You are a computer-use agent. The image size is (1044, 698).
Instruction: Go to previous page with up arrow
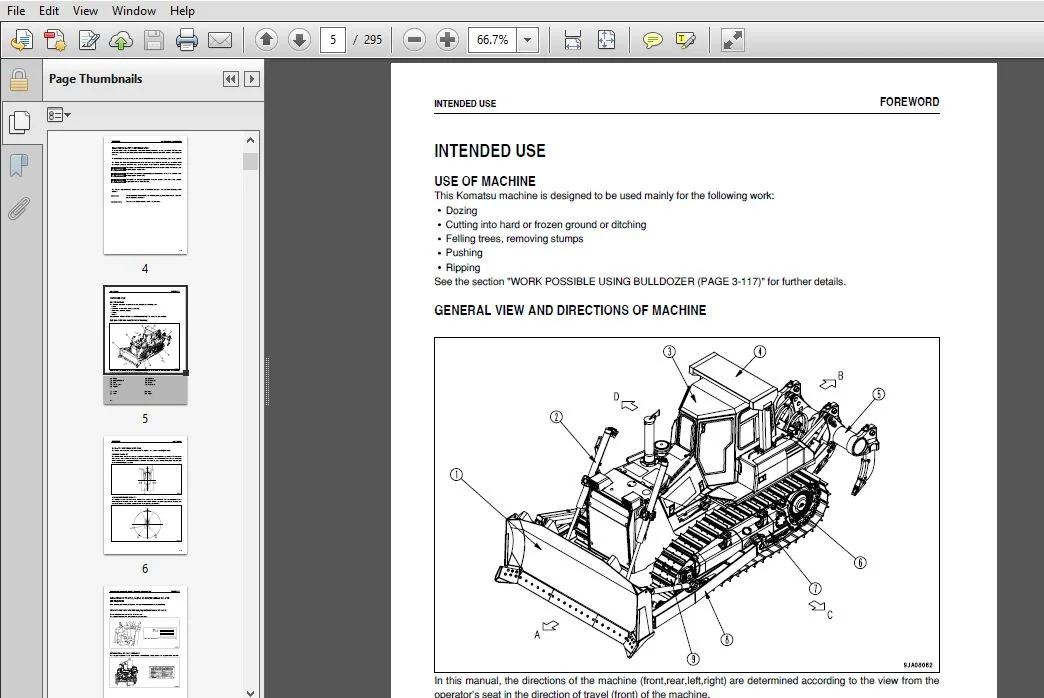[x=266, y=40]
